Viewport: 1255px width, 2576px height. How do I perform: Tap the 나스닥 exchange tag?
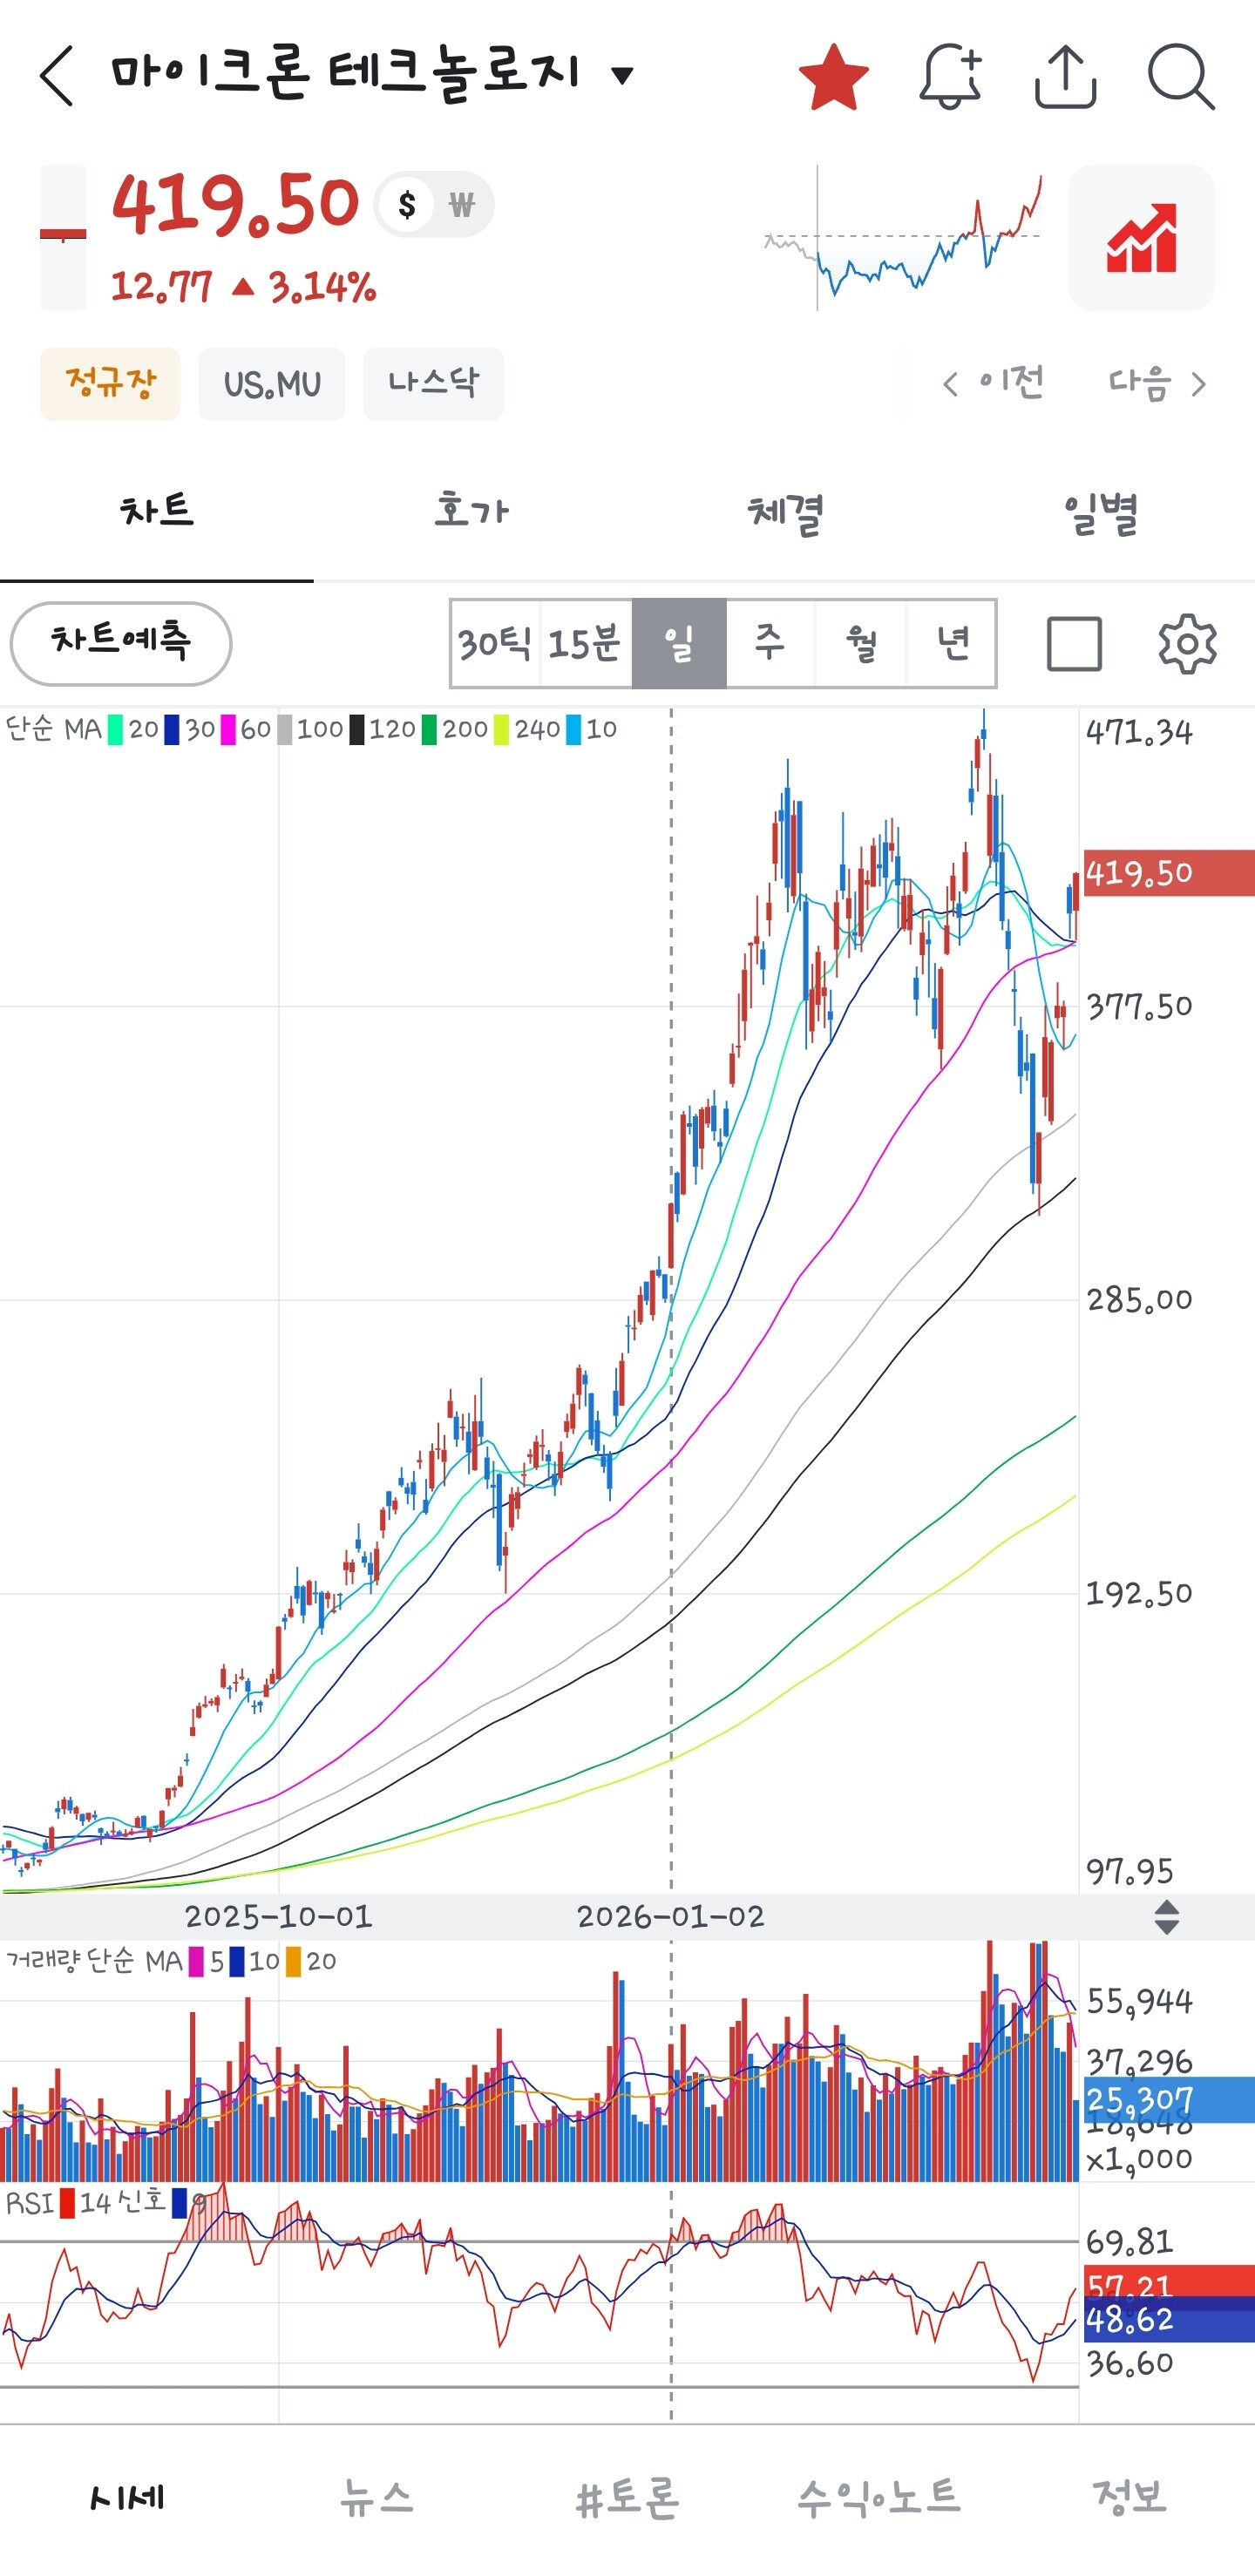click(x=433, y=383)
